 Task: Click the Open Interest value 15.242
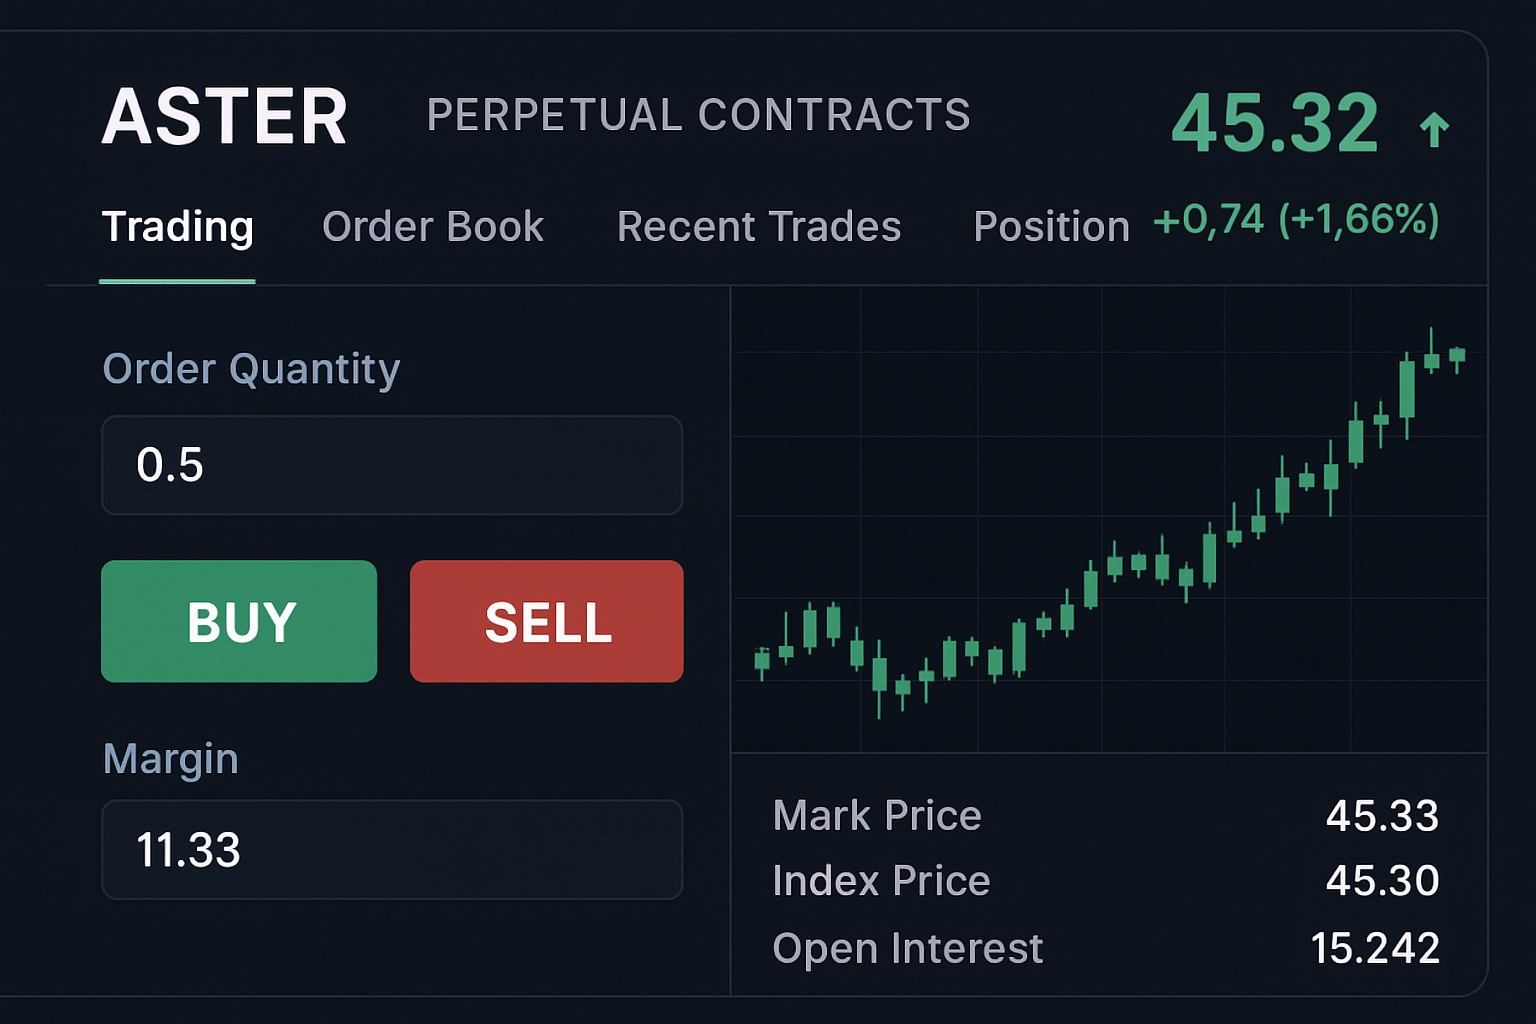(1377, 947)
